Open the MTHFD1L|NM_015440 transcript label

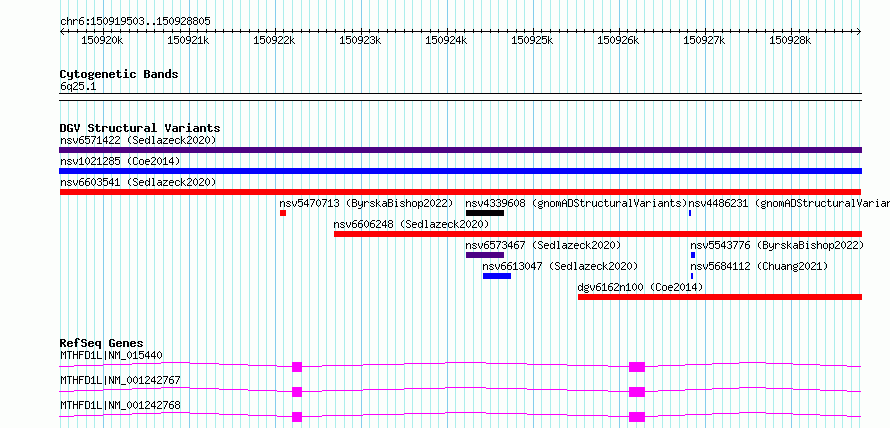[x=111, y=356]
